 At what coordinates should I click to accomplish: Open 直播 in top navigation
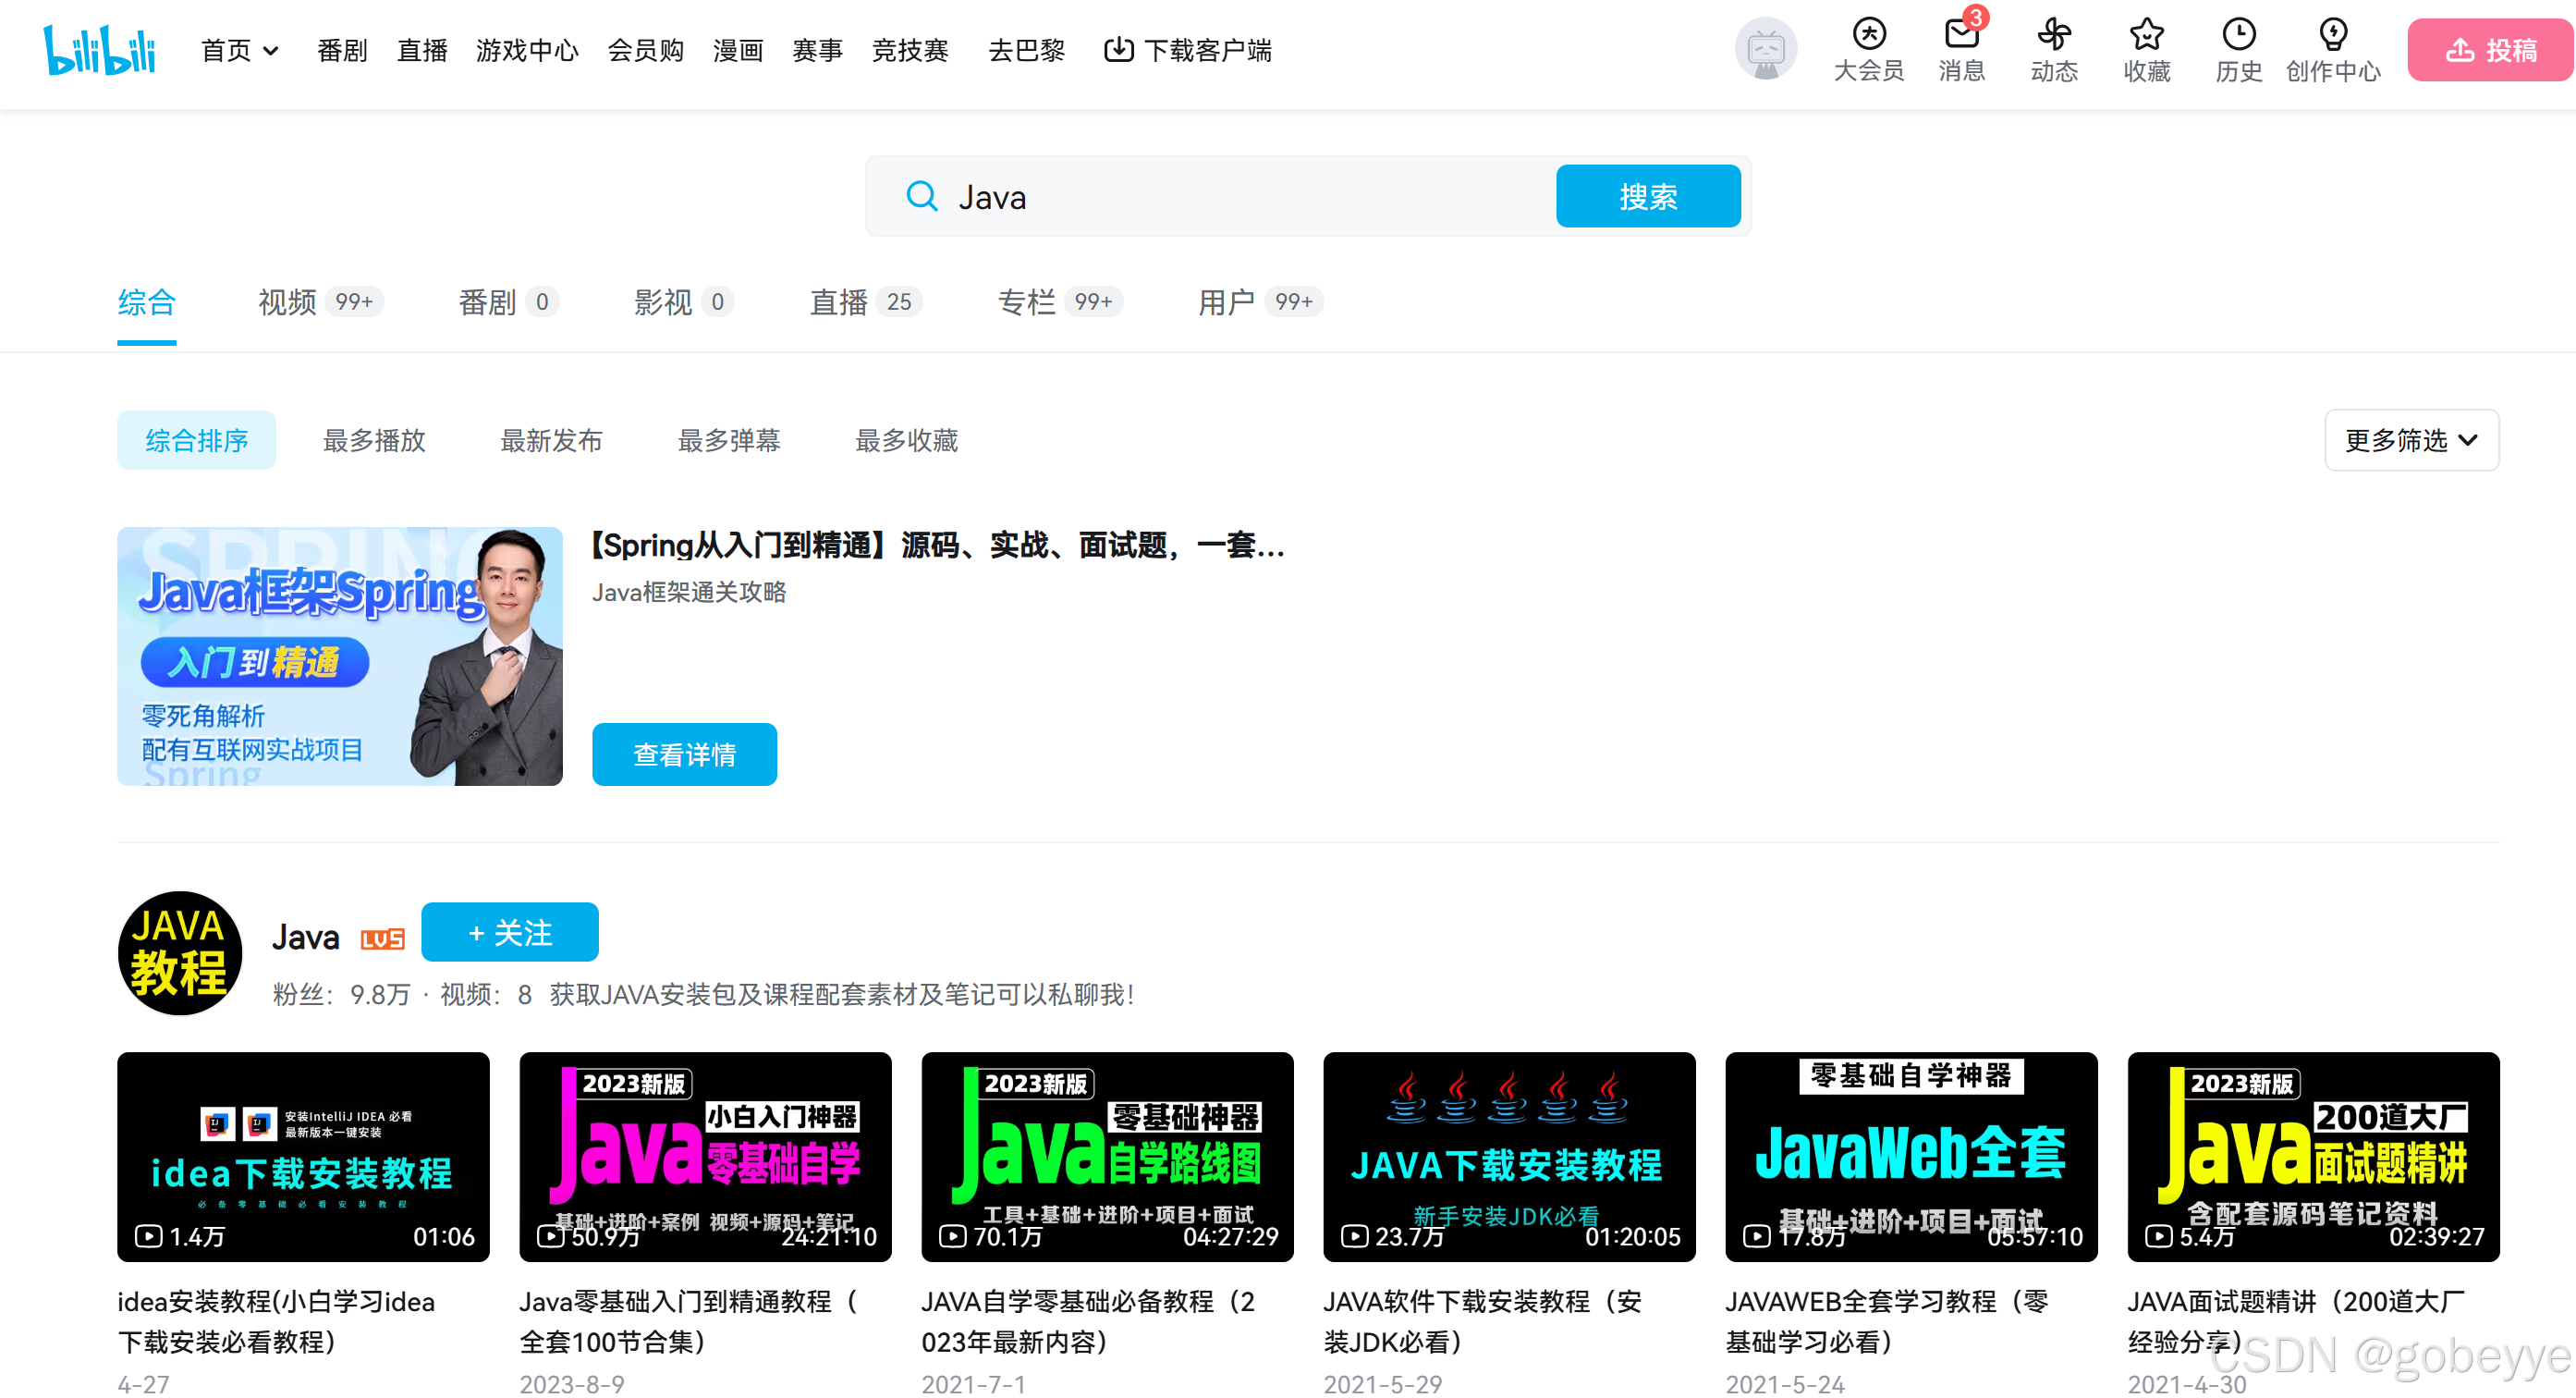(x=422, y=50)
